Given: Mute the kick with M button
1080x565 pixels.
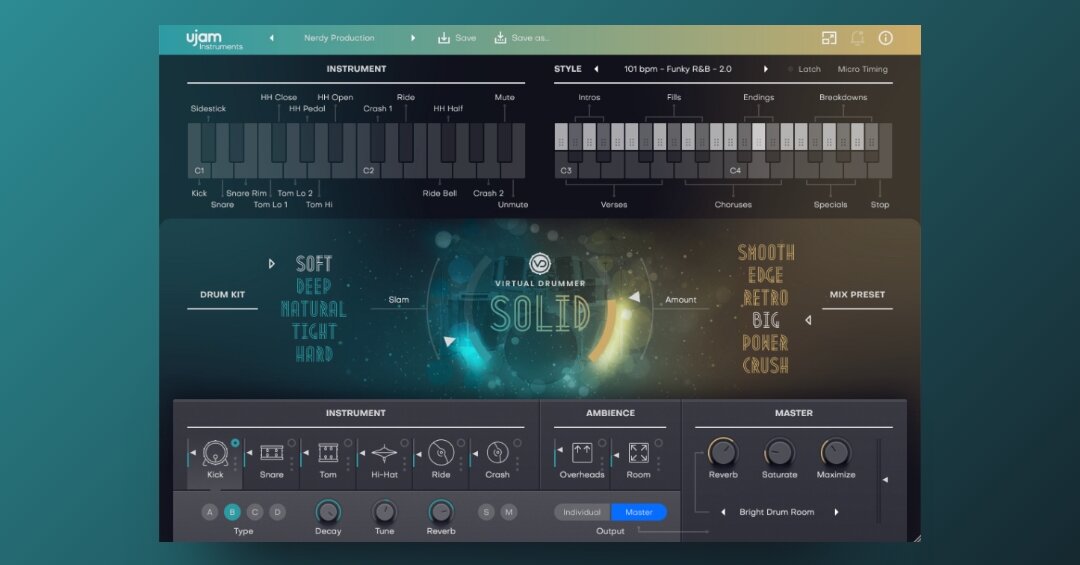Looking at the screenshot, I should click(508, 512).
